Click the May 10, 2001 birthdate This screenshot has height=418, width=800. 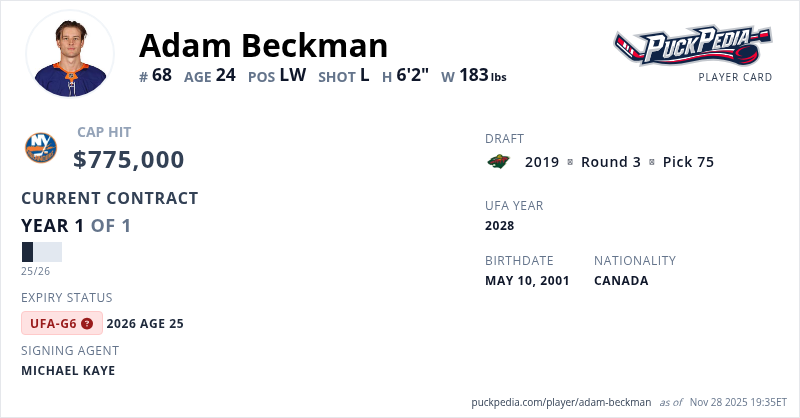(527, 280)
